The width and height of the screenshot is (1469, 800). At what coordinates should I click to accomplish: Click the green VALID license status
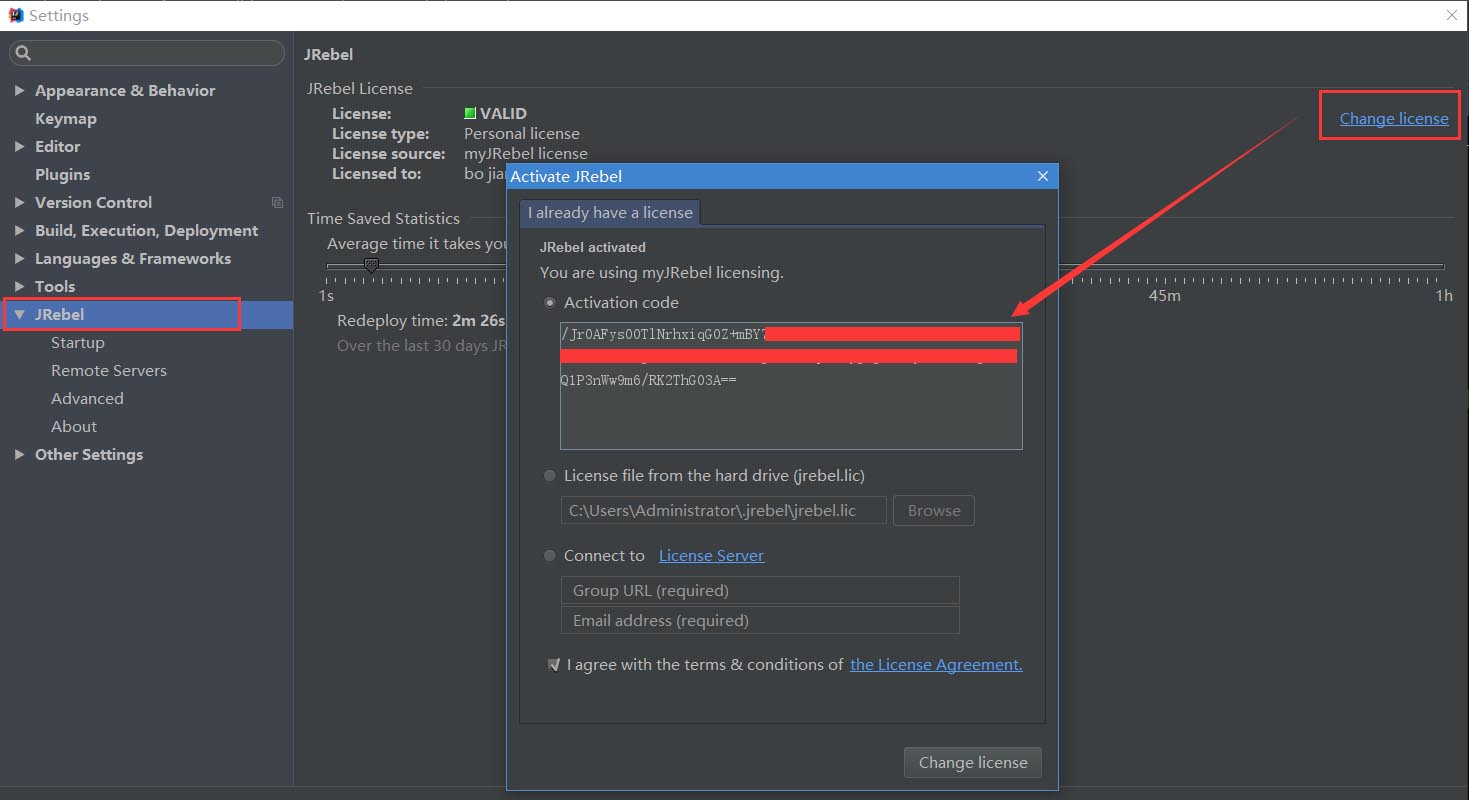[496, 113]
